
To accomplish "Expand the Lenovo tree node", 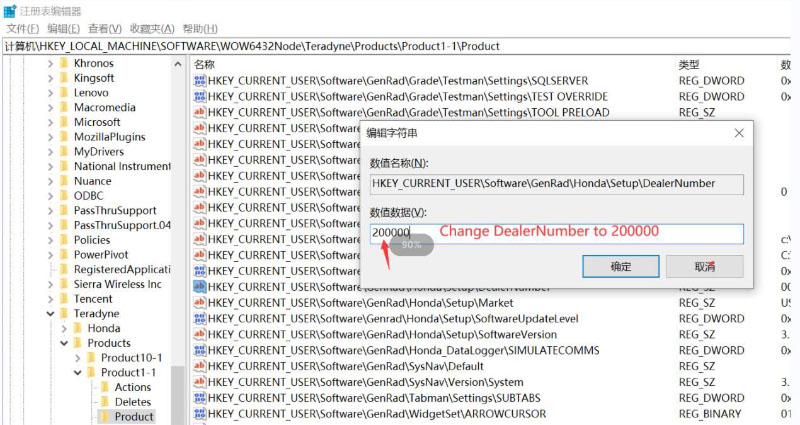I will (x=50, y=93).
